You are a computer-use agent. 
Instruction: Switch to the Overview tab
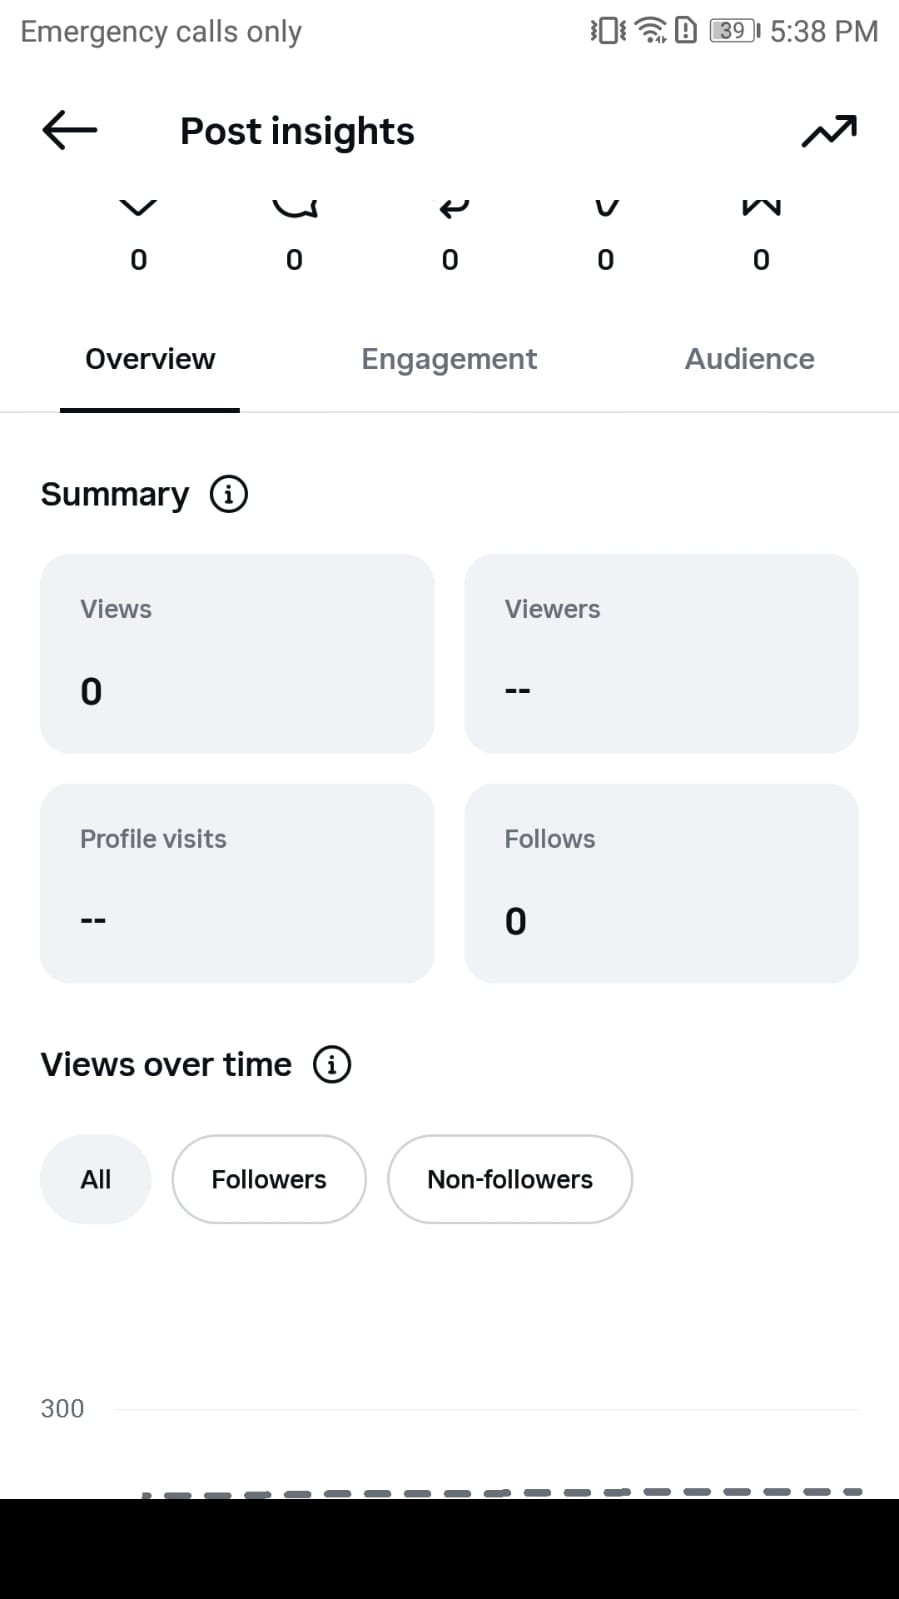(x=150, y=359)
